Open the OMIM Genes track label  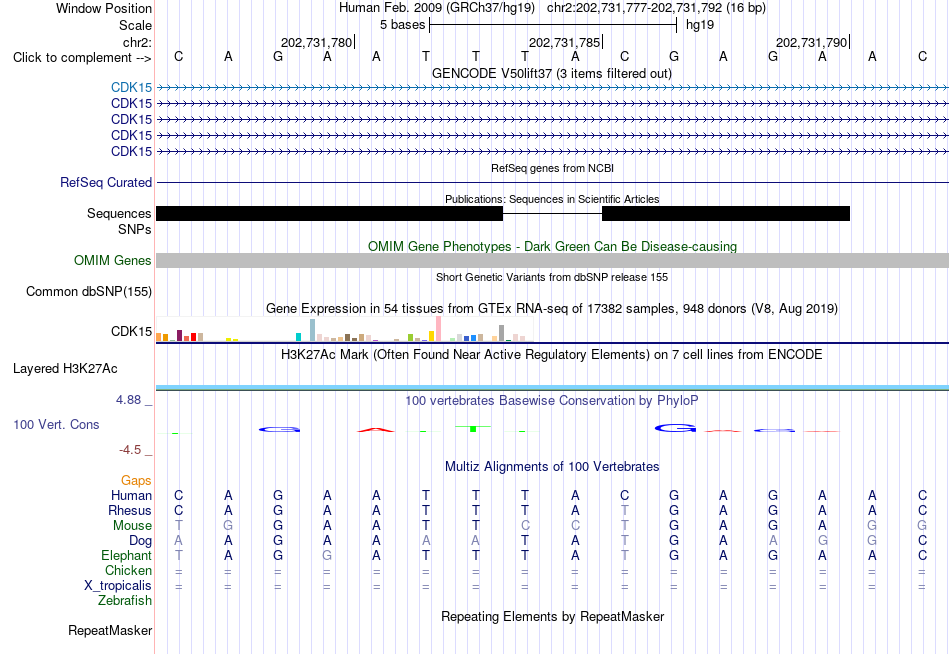click(x=112, y=261)
